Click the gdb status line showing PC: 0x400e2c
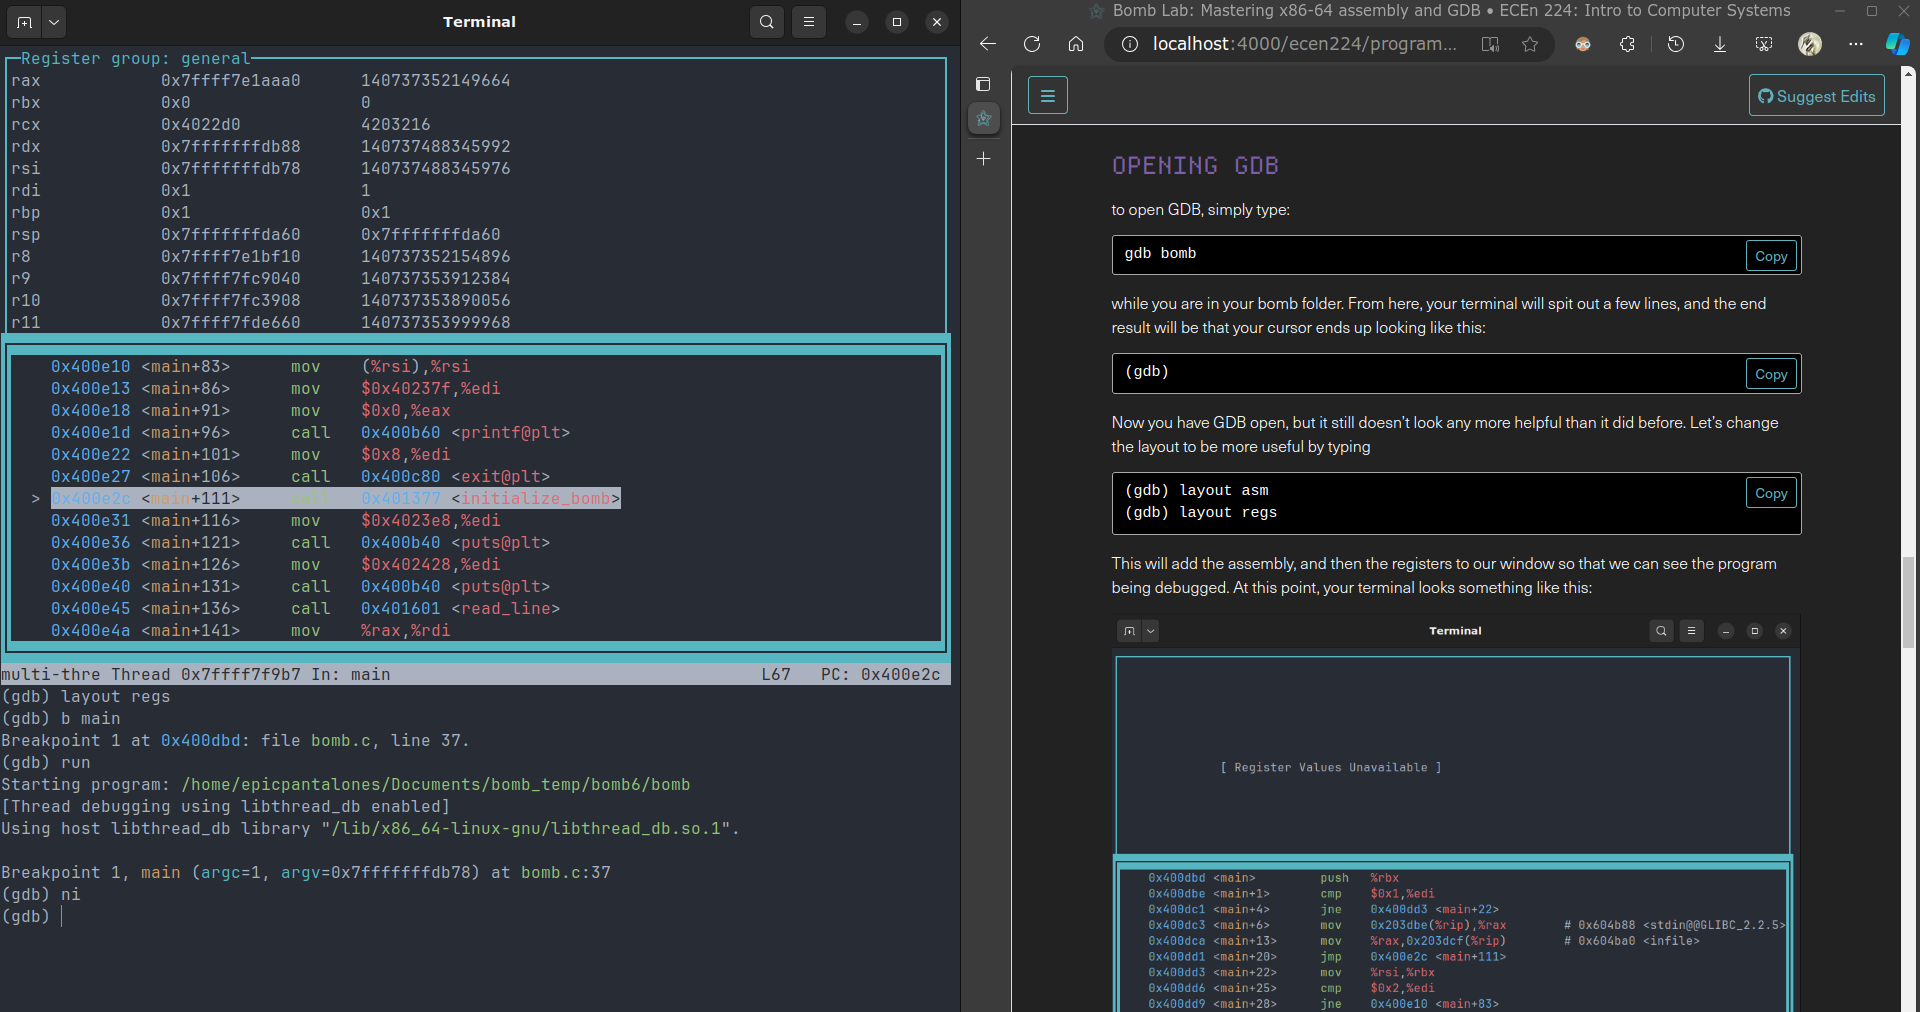 click(475, 674)
